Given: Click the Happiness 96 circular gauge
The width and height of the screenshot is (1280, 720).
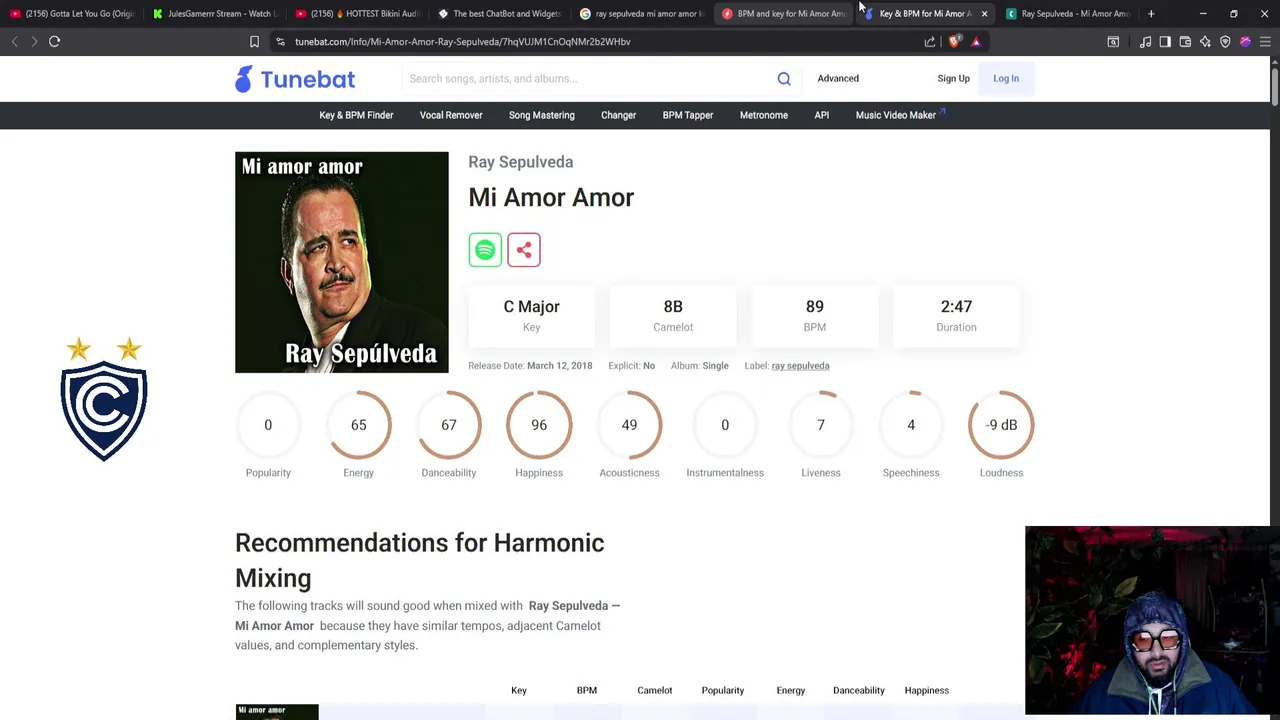Looking at the screenshot, I should [539, 425].
